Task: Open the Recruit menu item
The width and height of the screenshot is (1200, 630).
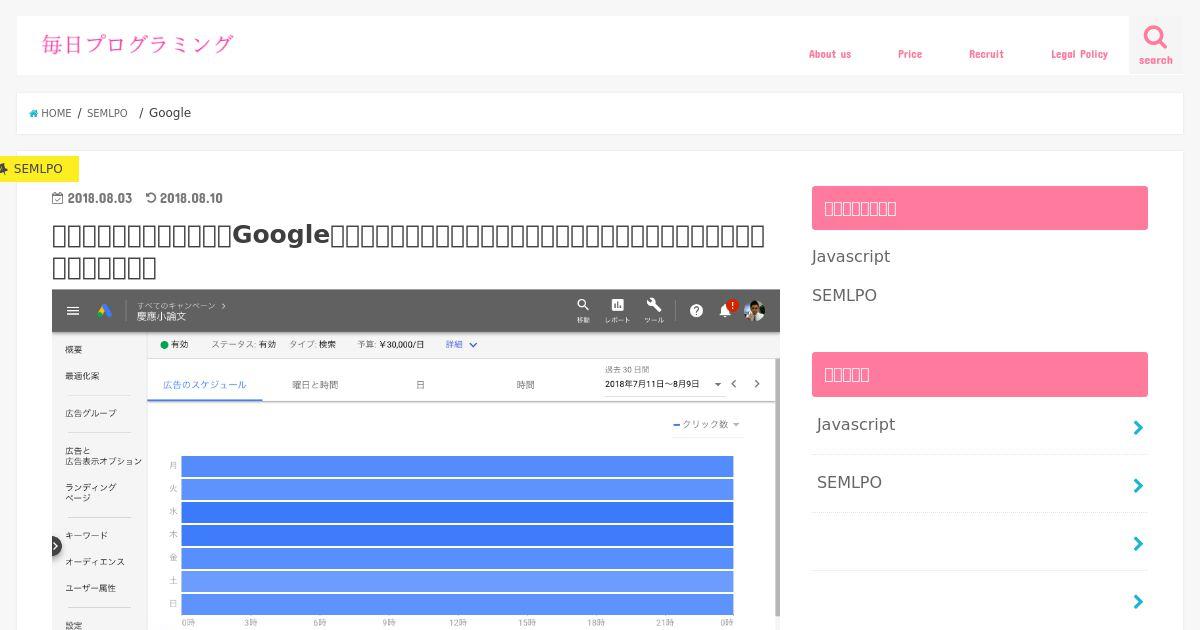Action: pyautogui.click(x=986, y=54)
